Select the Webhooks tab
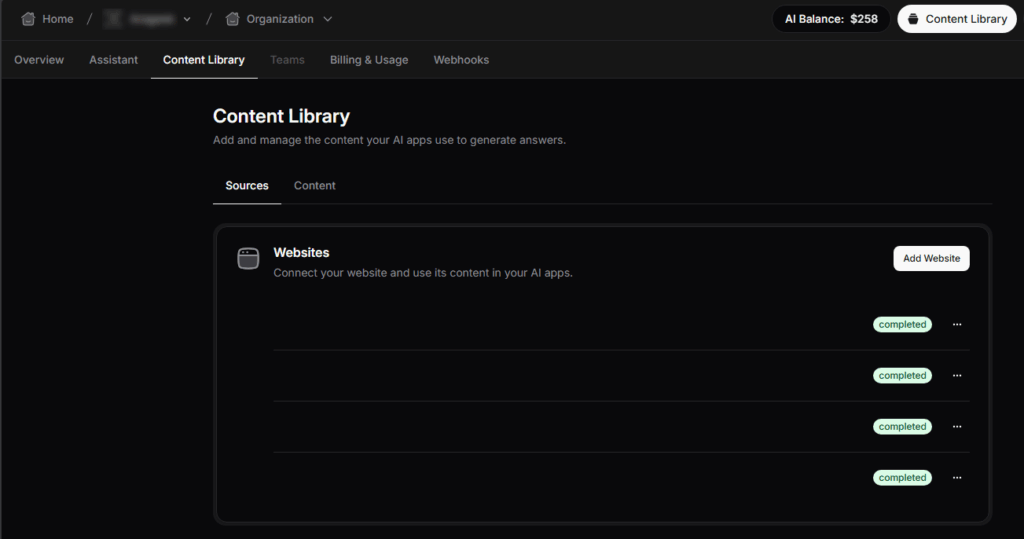1024x539 pixels. coord(461,60)
